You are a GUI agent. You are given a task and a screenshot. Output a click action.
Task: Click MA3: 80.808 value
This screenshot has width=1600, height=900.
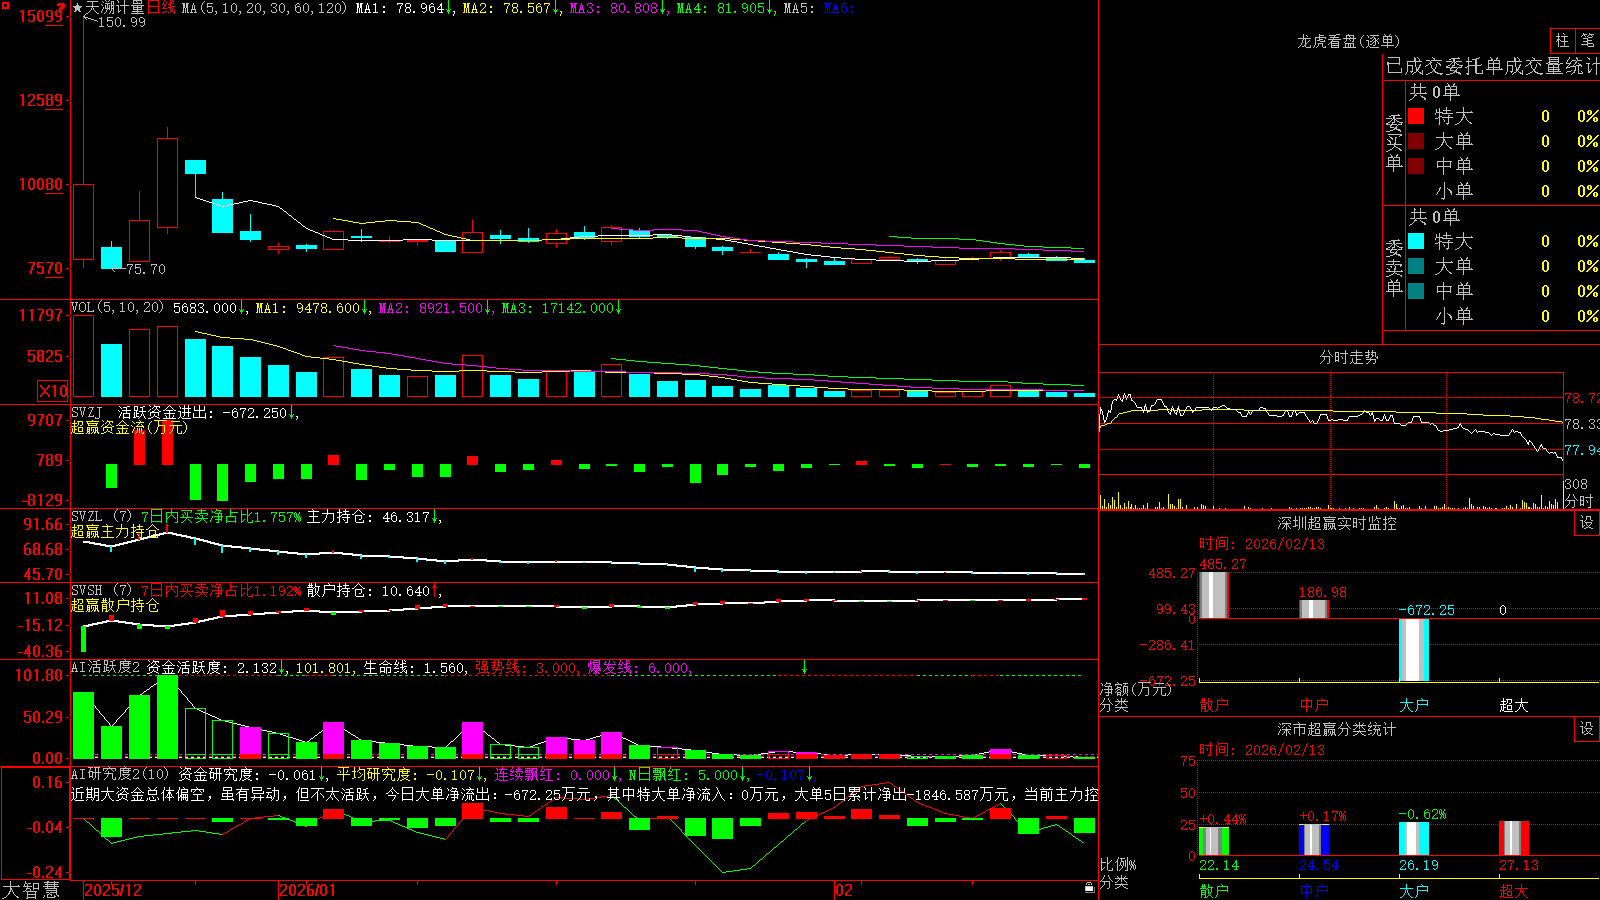(617, 8)
